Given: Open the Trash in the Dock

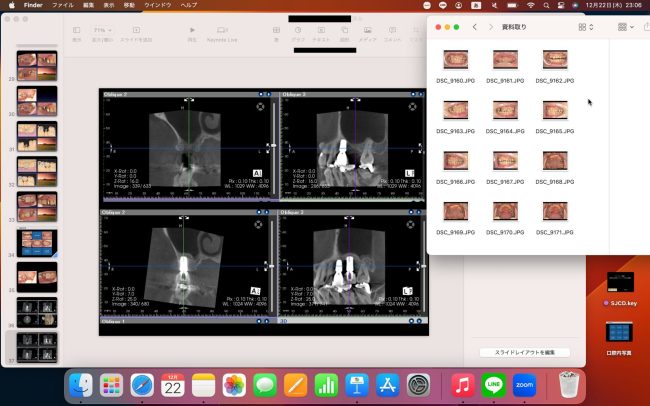Looking at the screenshot, I should tap(569, 385).
